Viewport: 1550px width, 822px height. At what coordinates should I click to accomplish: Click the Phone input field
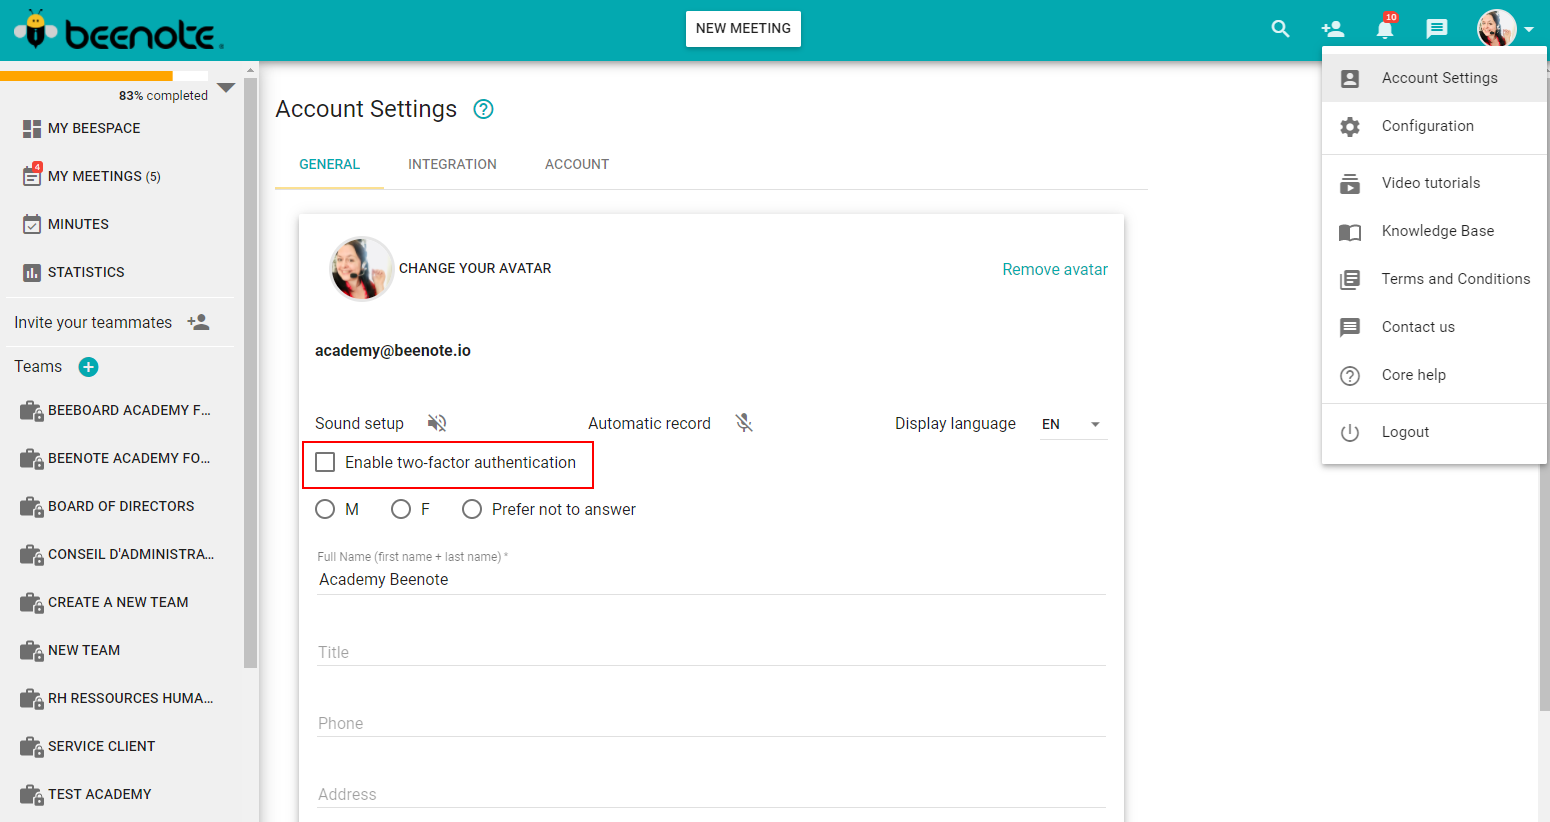pos(711,723)
